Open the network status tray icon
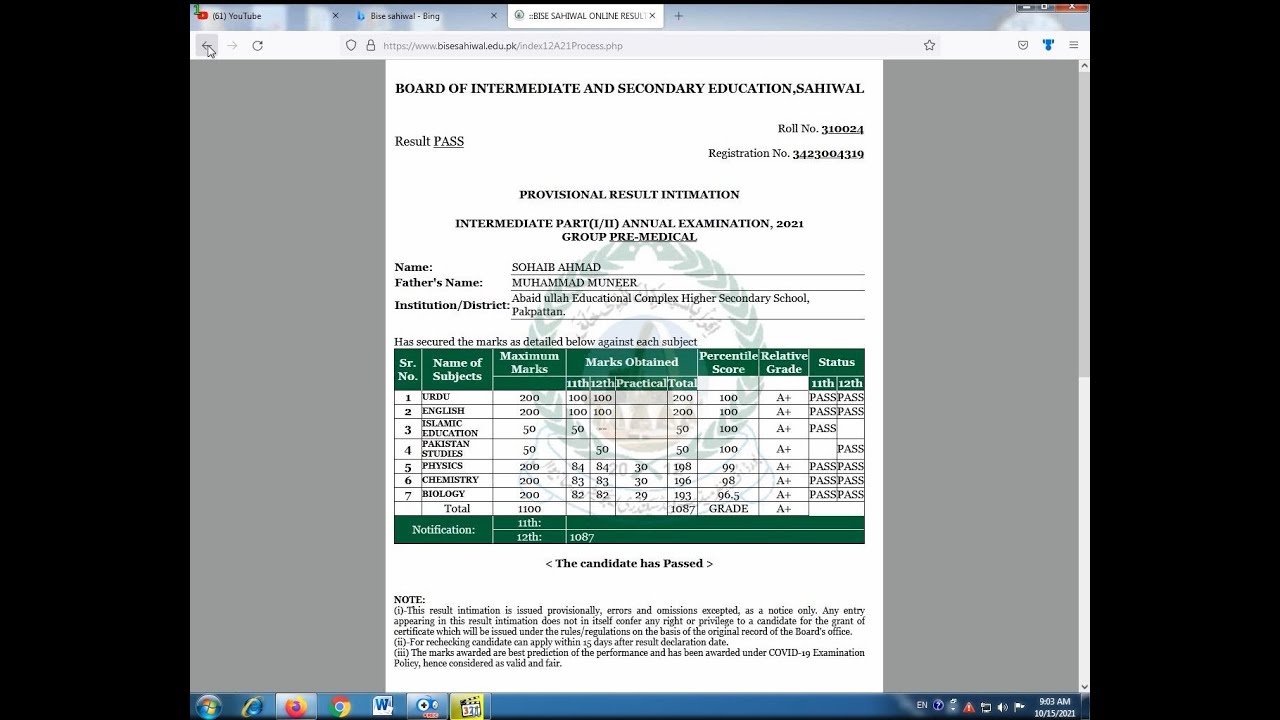1280x720 pixels. (x=985, y=707)
